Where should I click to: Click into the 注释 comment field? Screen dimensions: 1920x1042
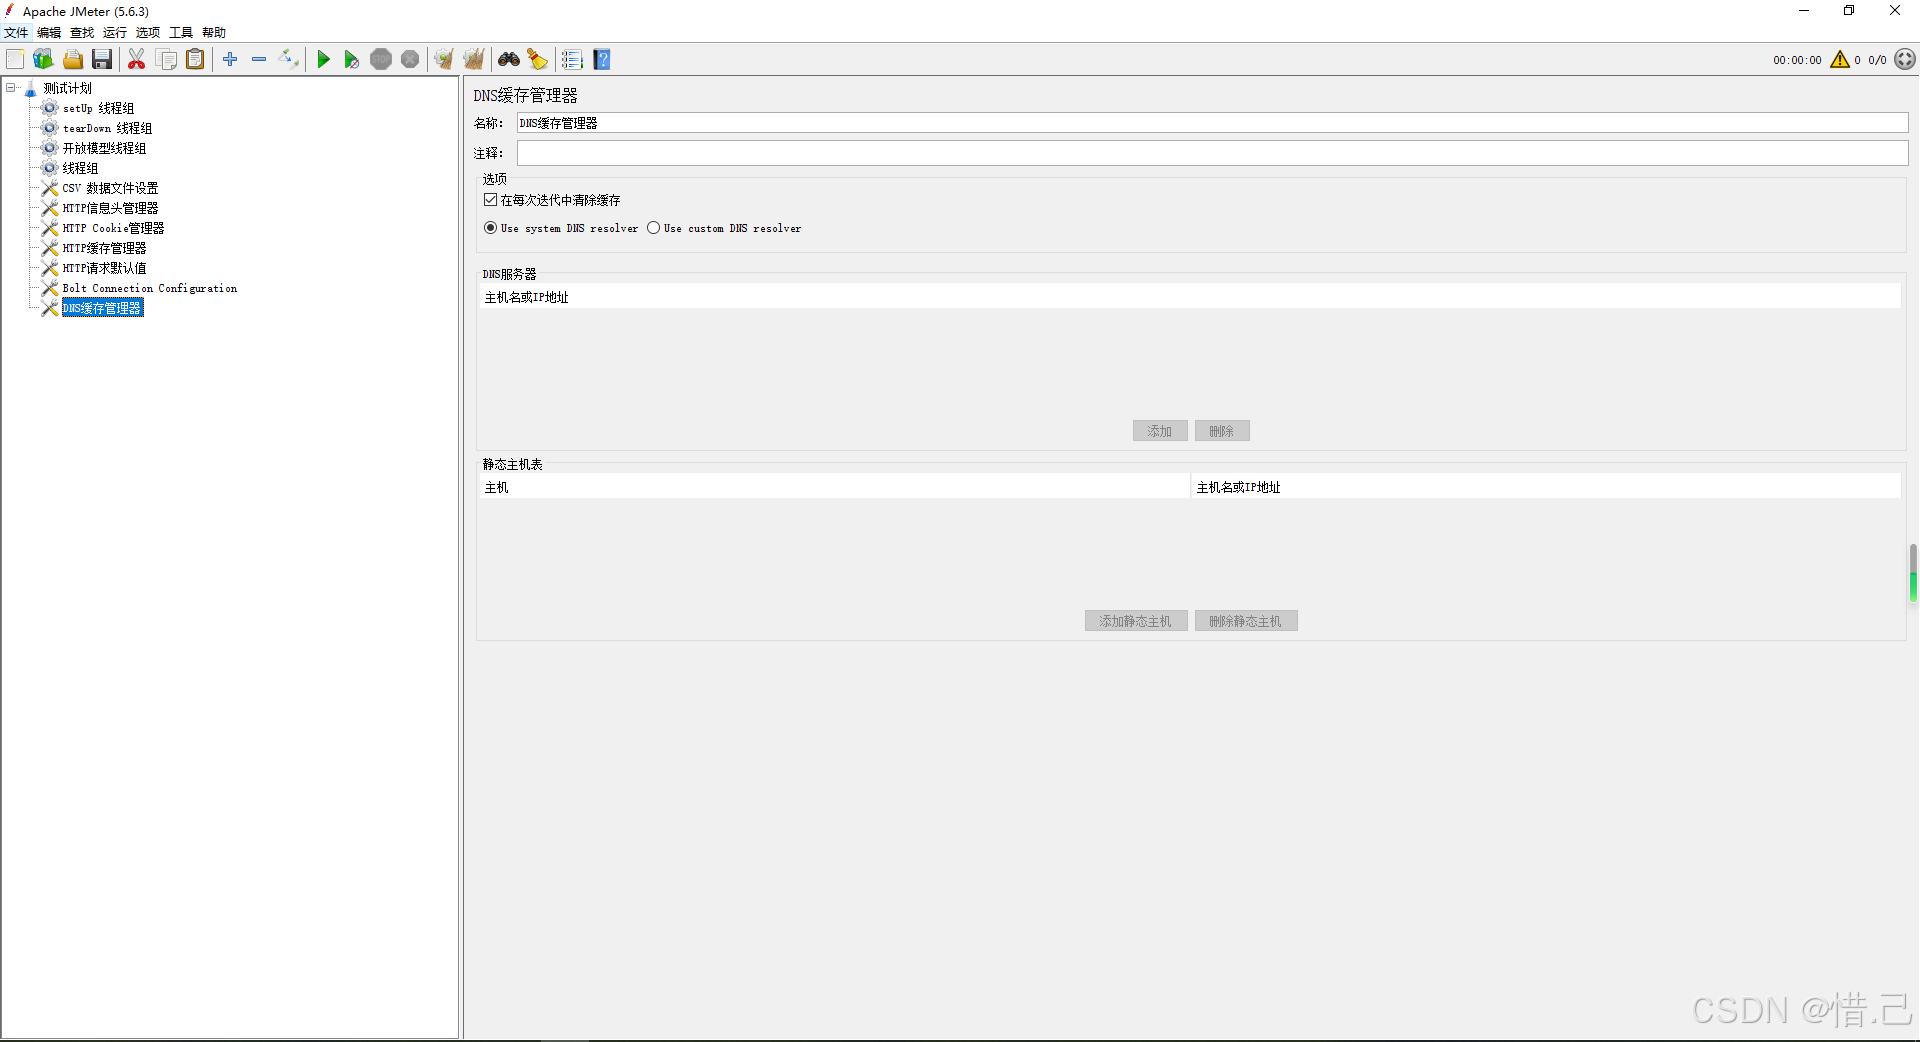point(1212,153)
